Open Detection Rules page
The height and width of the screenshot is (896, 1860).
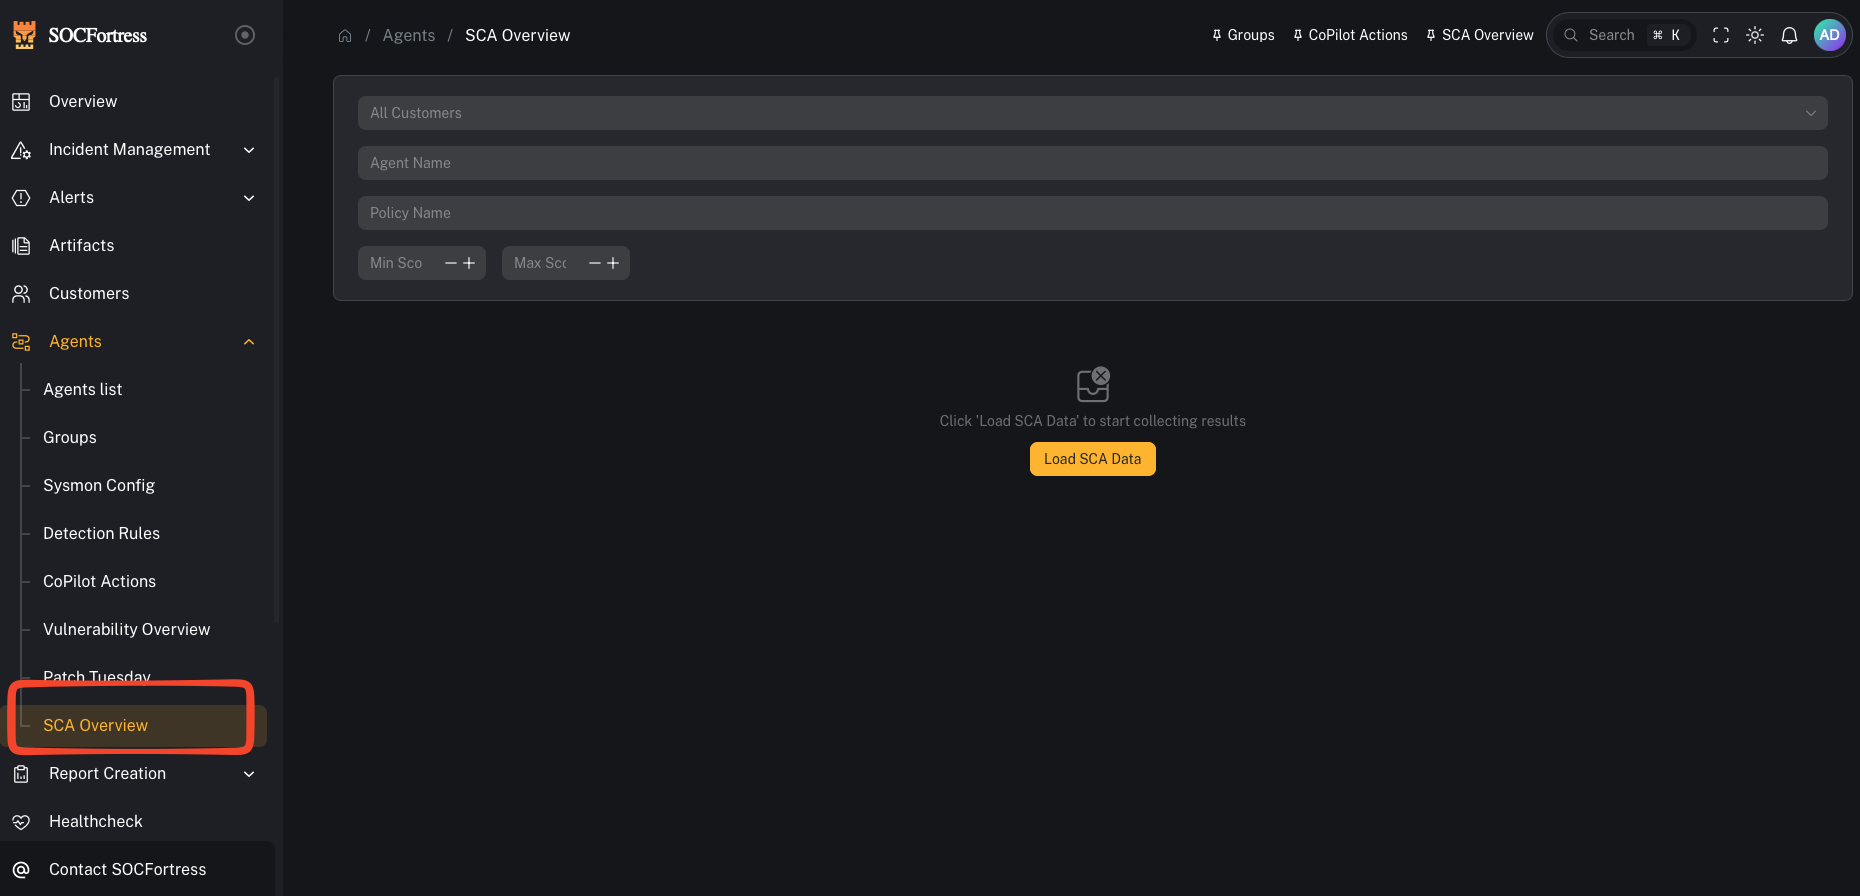click(x=102, y=533)
